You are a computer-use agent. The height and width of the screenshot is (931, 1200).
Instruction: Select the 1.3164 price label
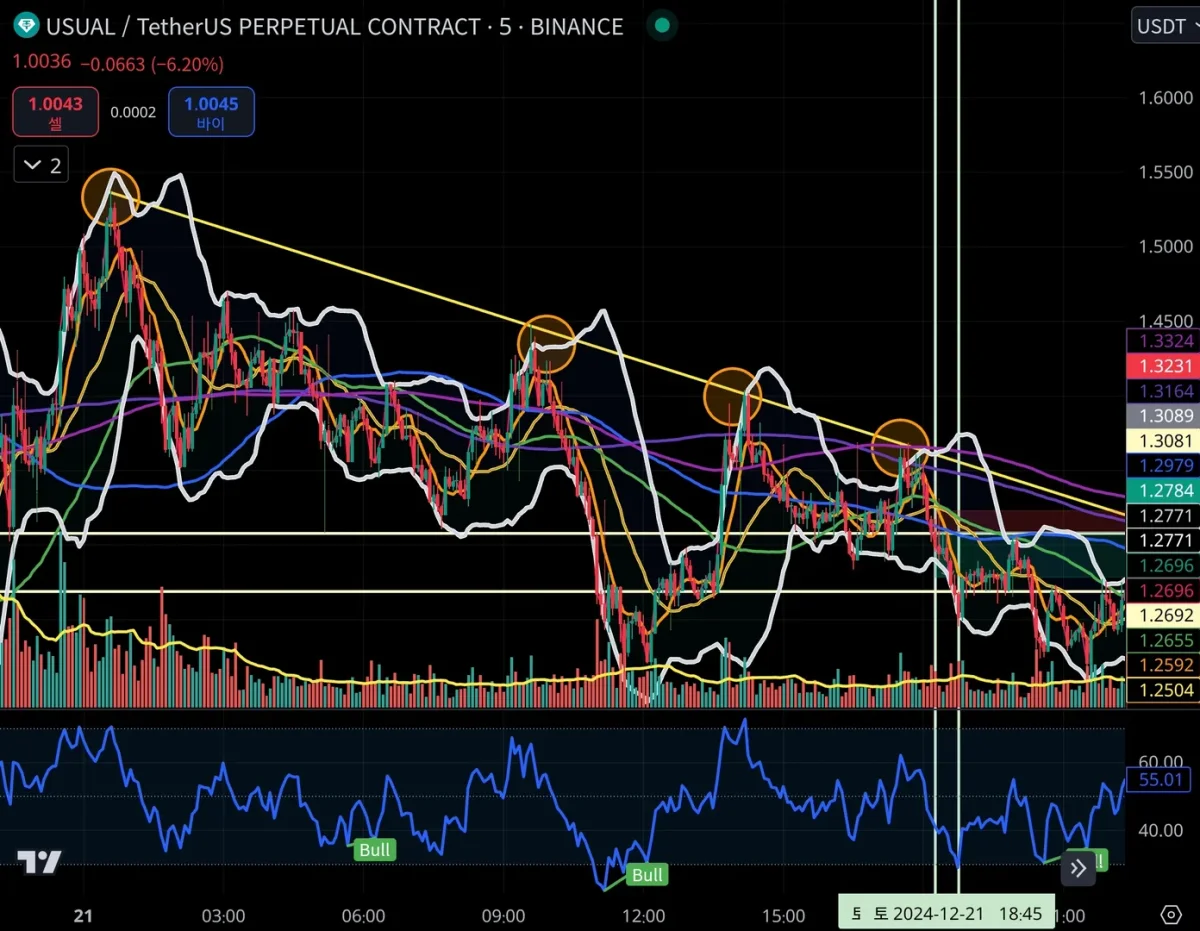1163,391
